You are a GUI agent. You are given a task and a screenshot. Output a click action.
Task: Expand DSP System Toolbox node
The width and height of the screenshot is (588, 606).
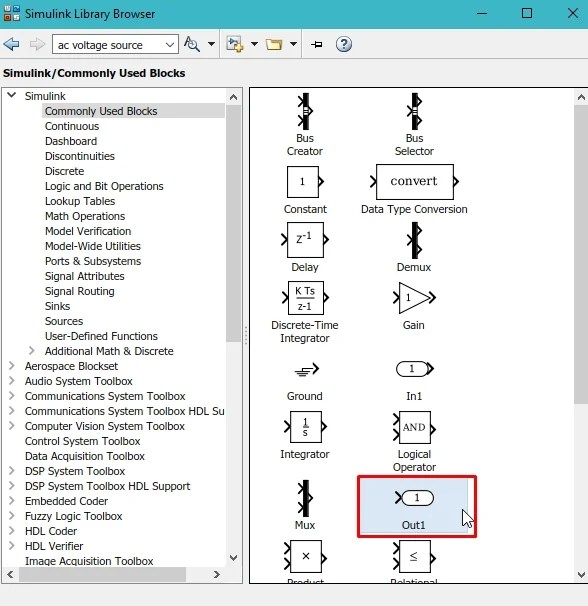[x=12, y=471]
